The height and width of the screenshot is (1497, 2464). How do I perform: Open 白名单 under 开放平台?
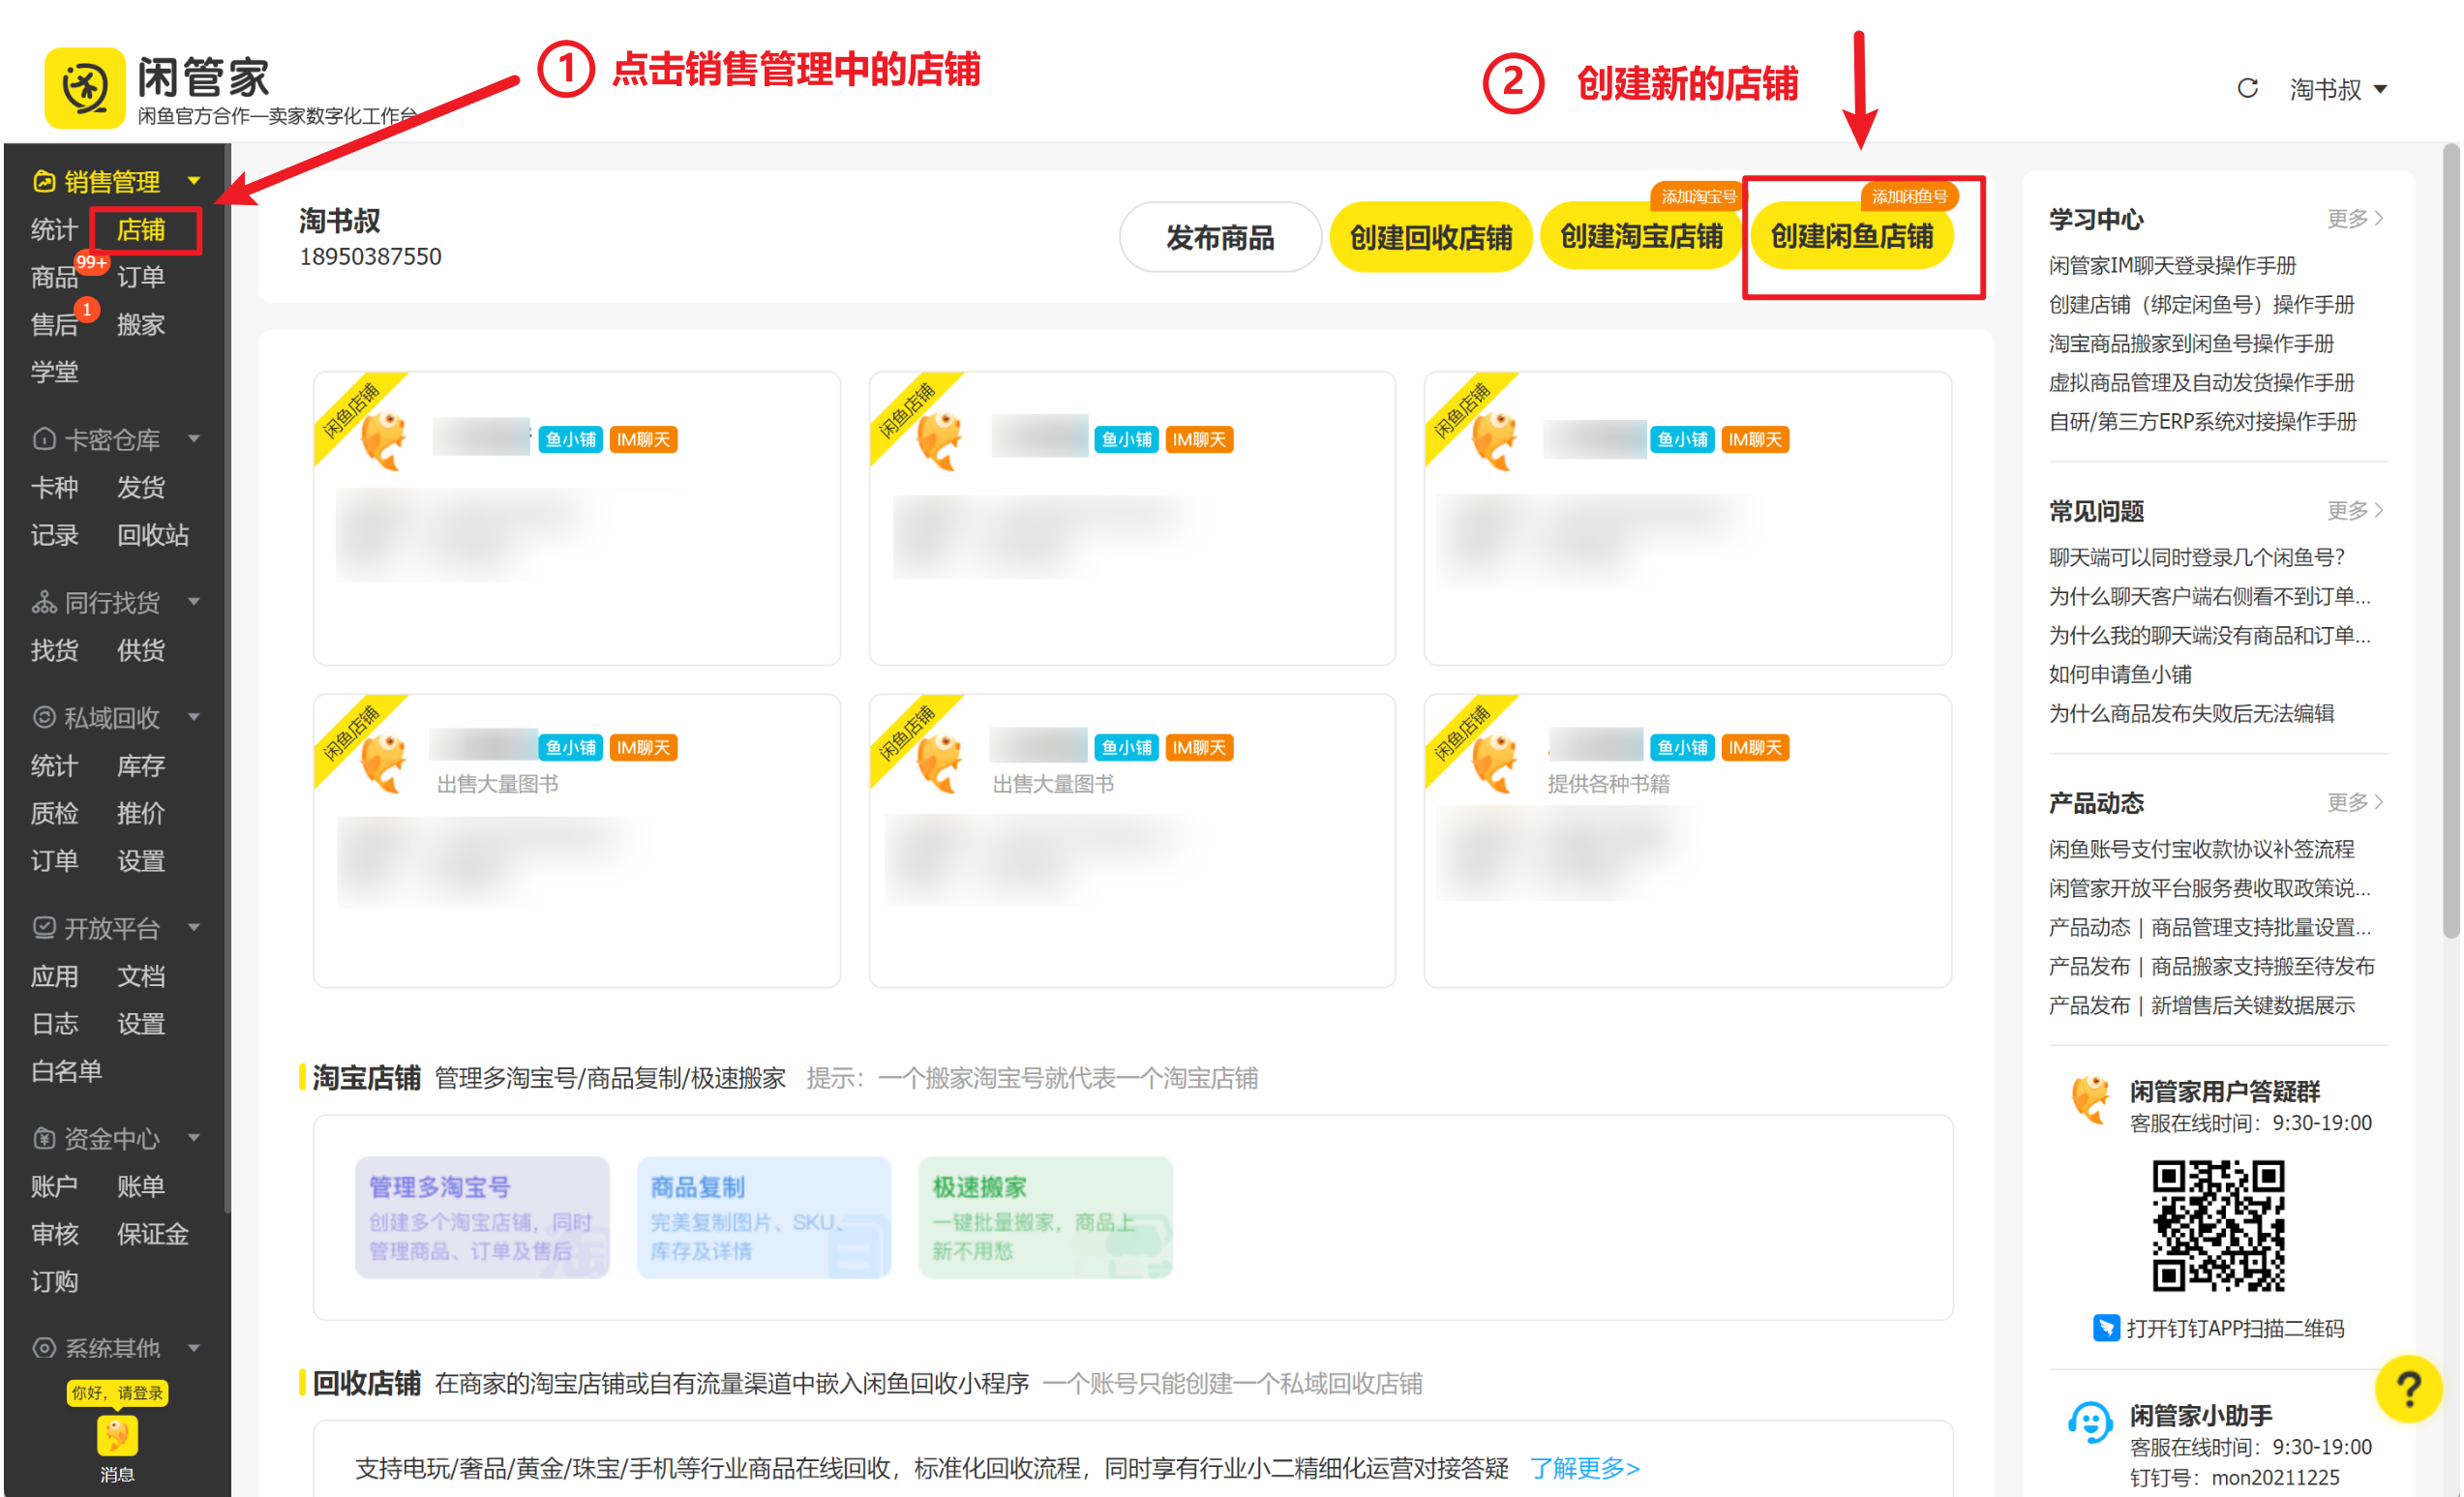[x=66, y=1071]
